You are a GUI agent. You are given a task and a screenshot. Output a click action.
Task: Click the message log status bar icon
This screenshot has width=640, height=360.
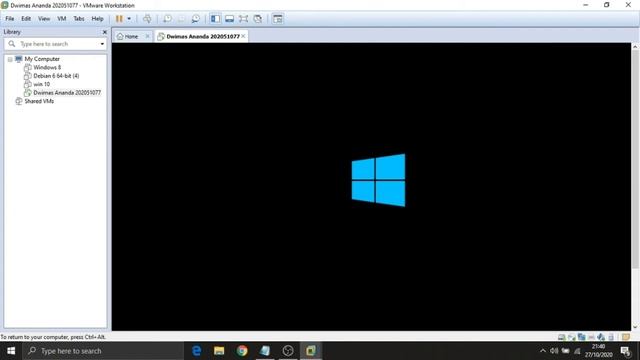626,337
